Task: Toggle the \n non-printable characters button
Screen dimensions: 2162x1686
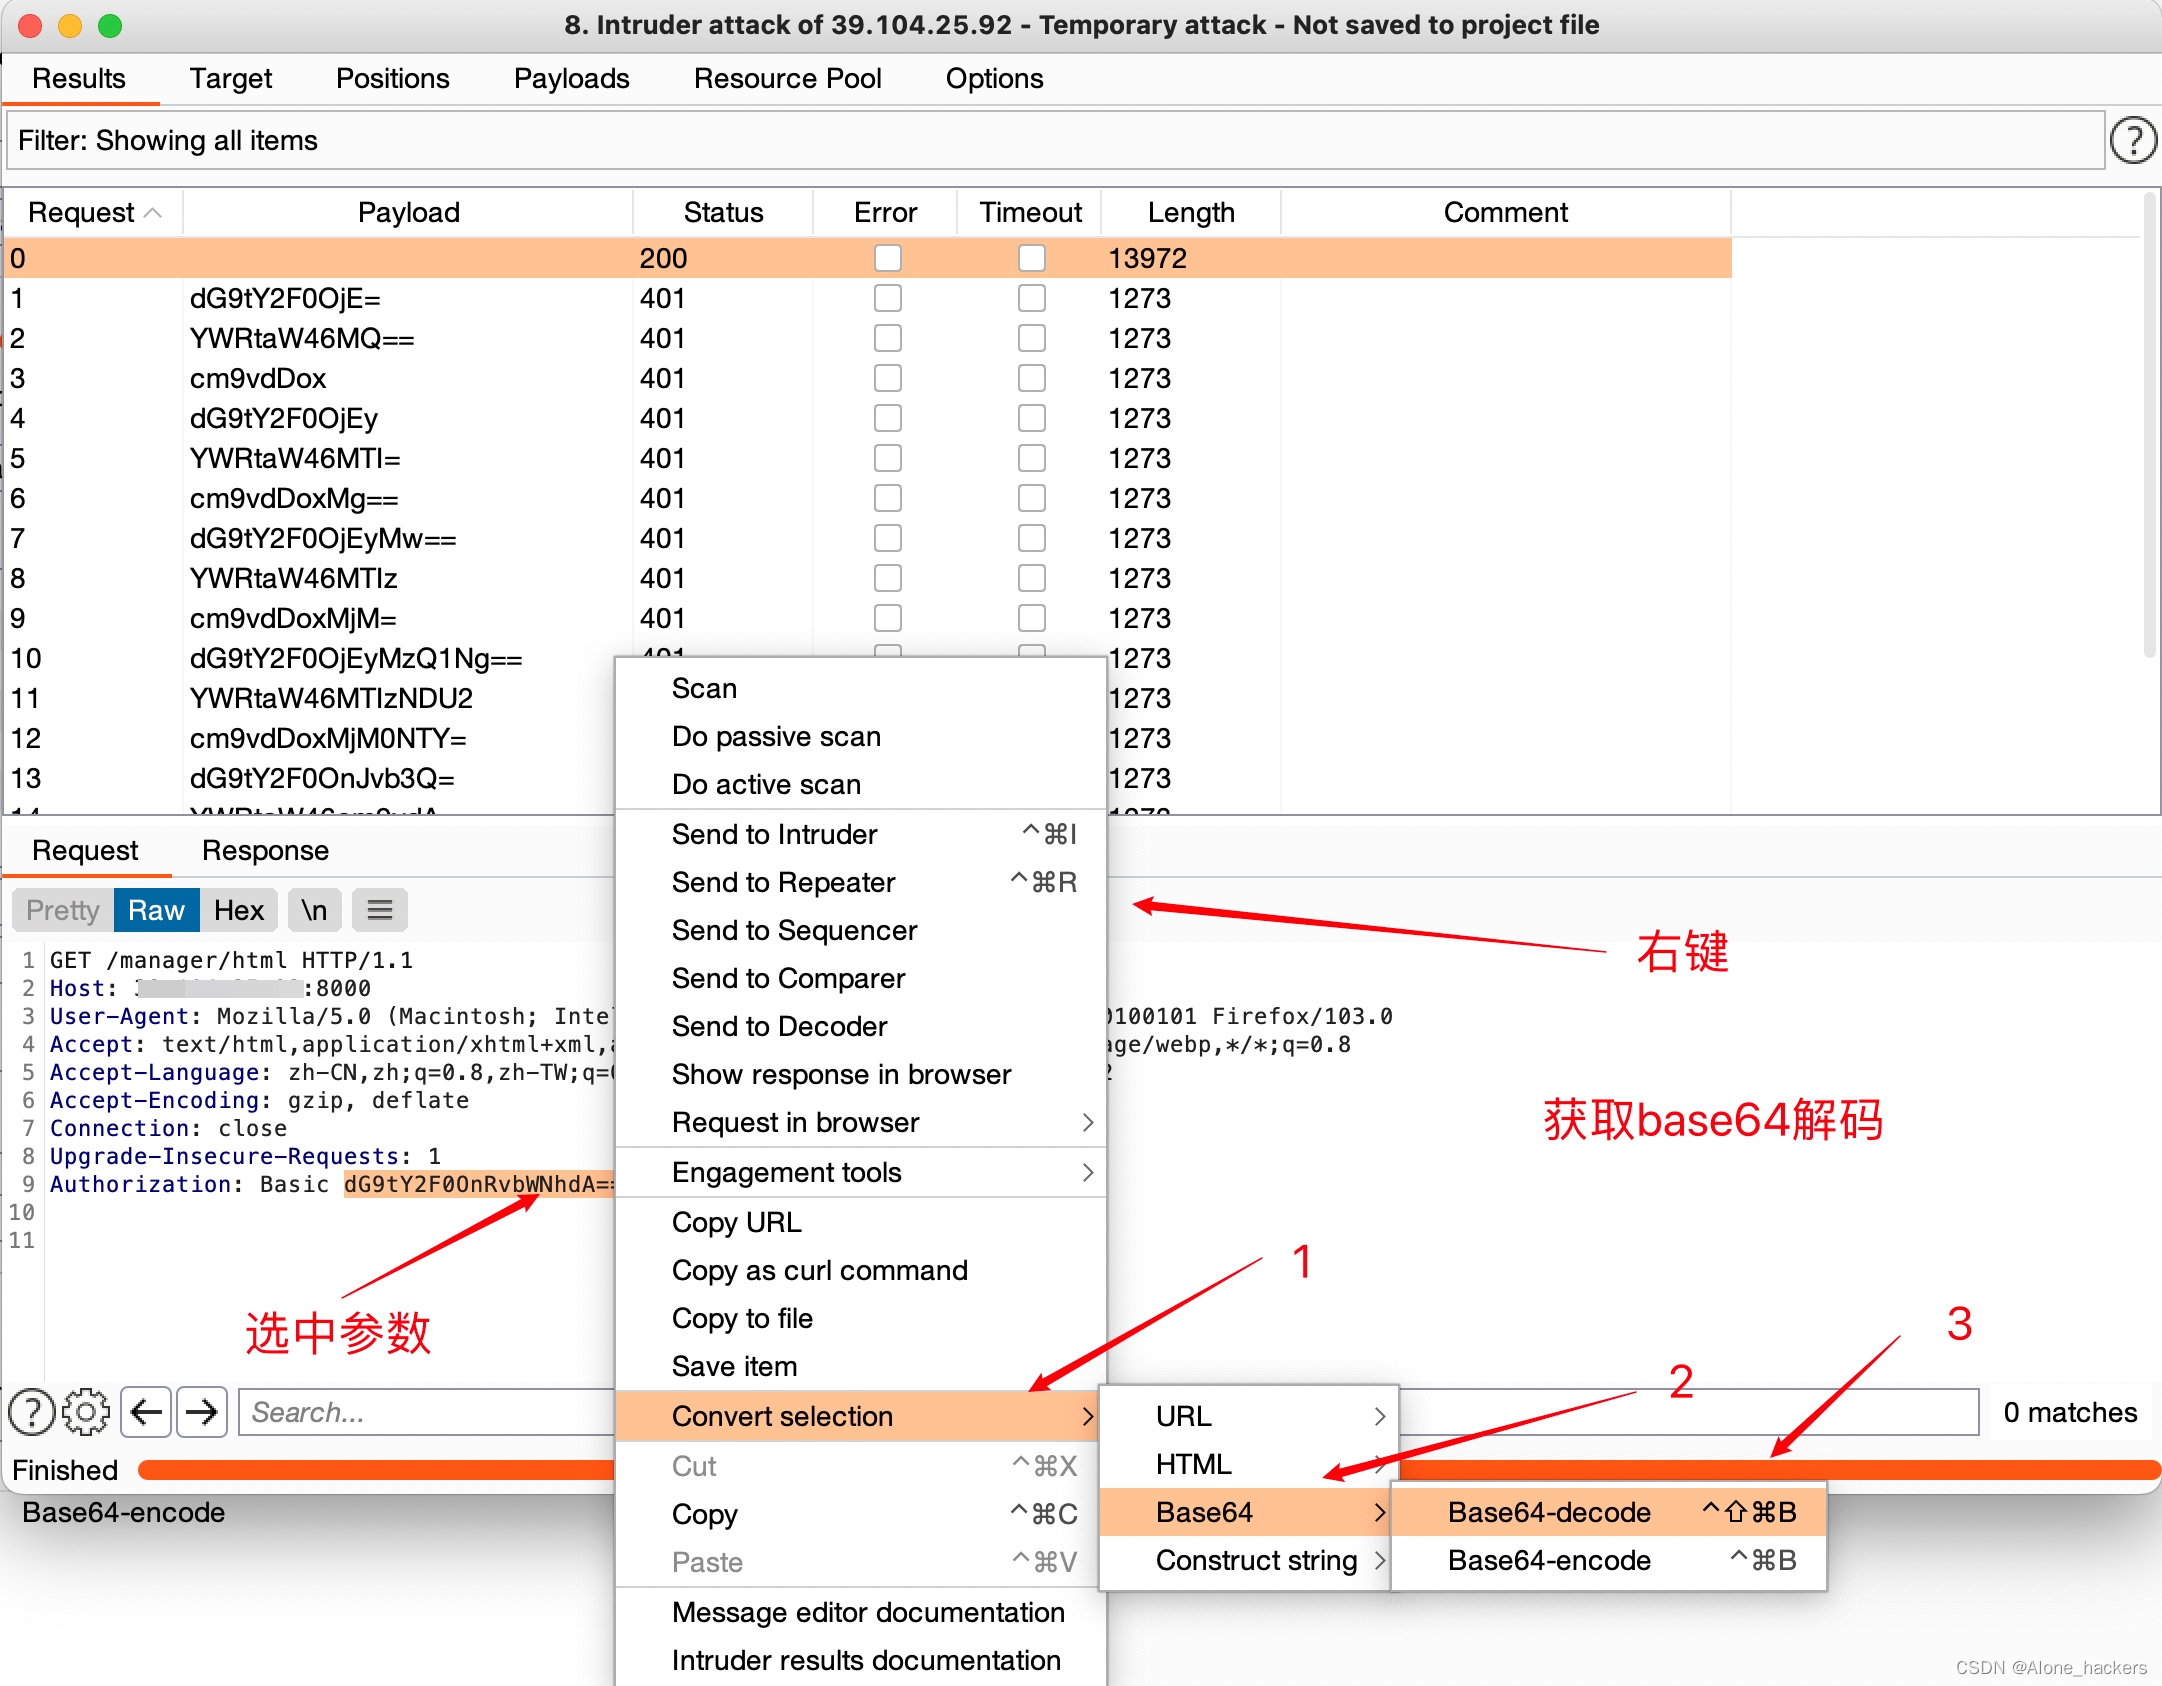Action: (314, 910)
